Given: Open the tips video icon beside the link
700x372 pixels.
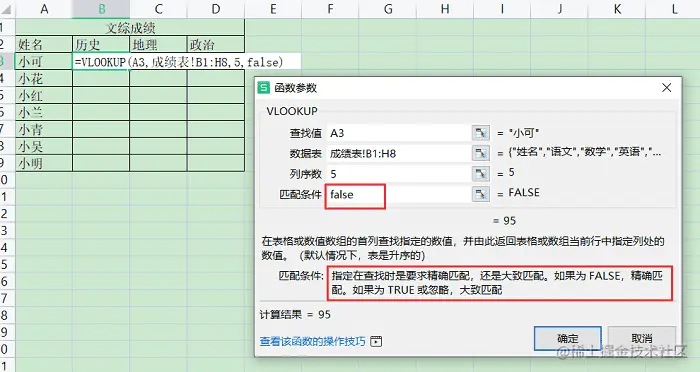Looking at the screenshot, I should coord(376,342).
